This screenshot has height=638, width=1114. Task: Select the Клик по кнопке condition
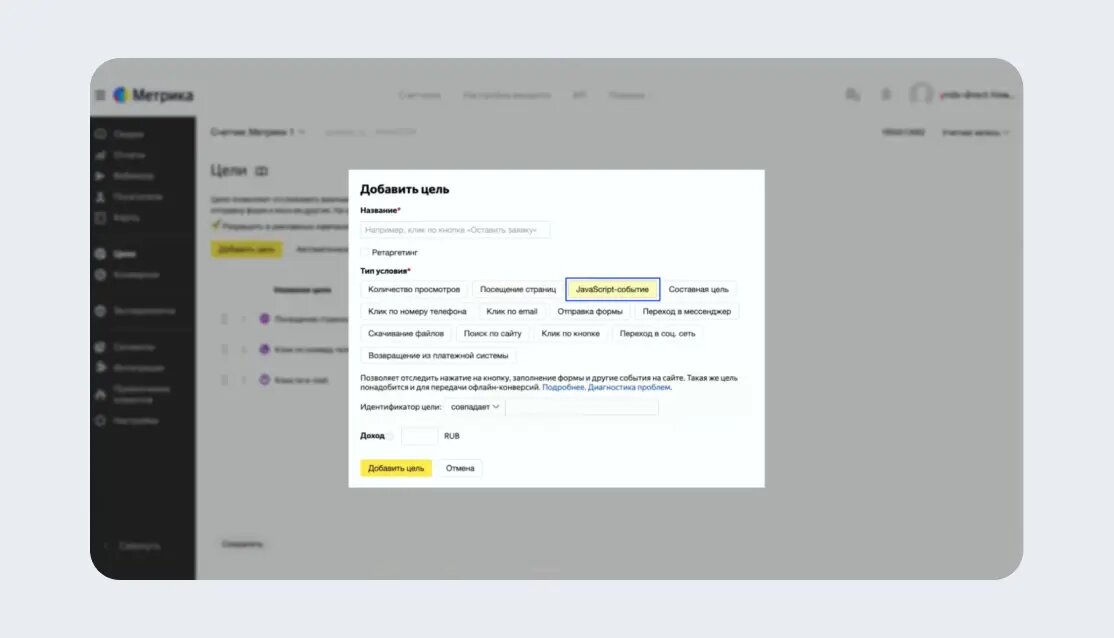[570, 333]
